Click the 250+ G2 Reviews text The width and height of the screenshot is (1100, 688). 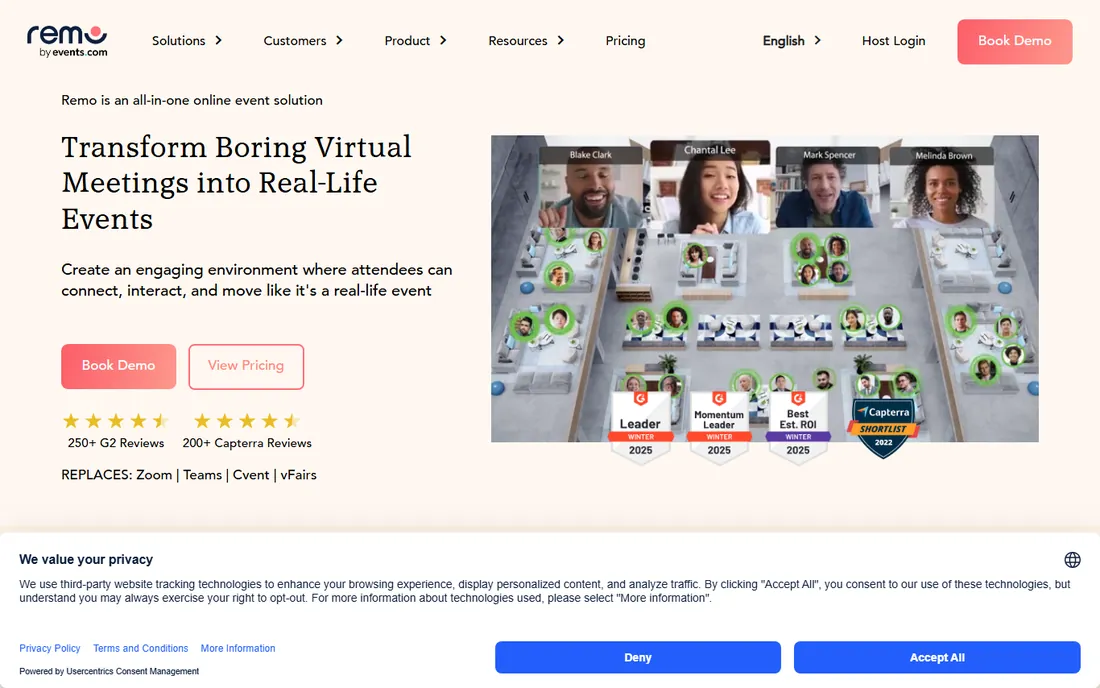pyautogui.click(x=116, y=443)
